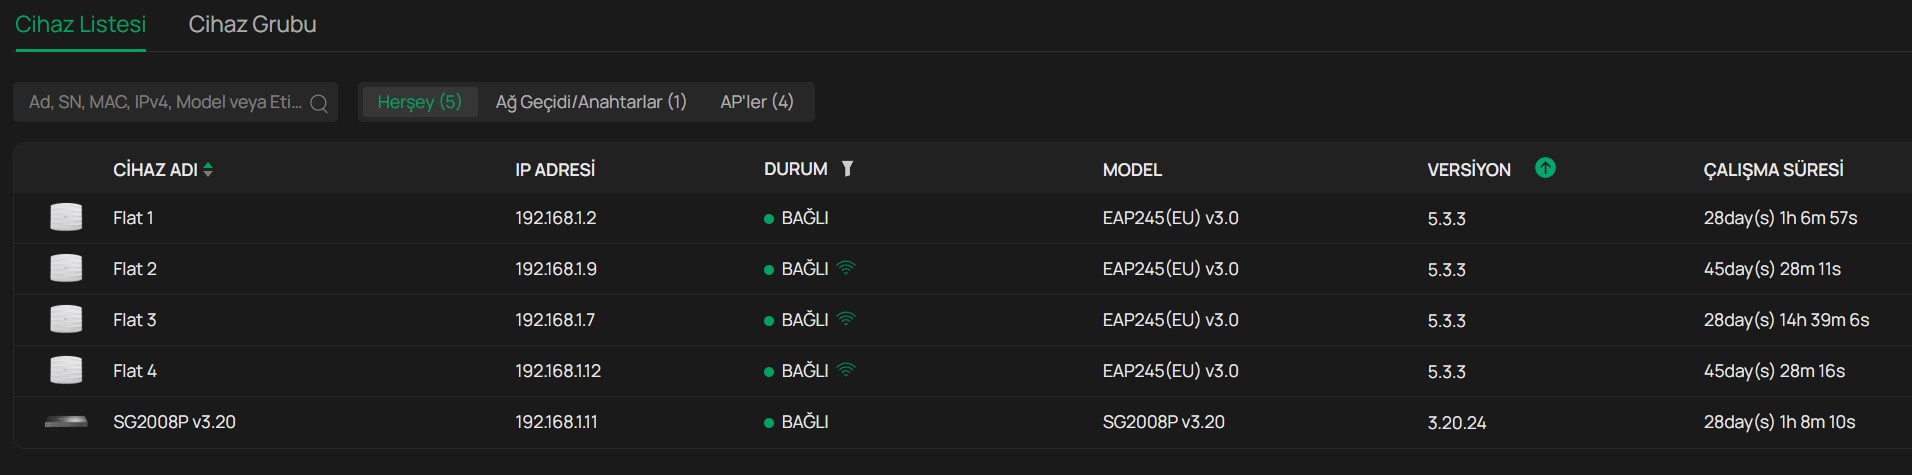Viewport: 1912px width, 475px height.
Task: Open the Flat 2 device row
Action: [x=962, y=269]
